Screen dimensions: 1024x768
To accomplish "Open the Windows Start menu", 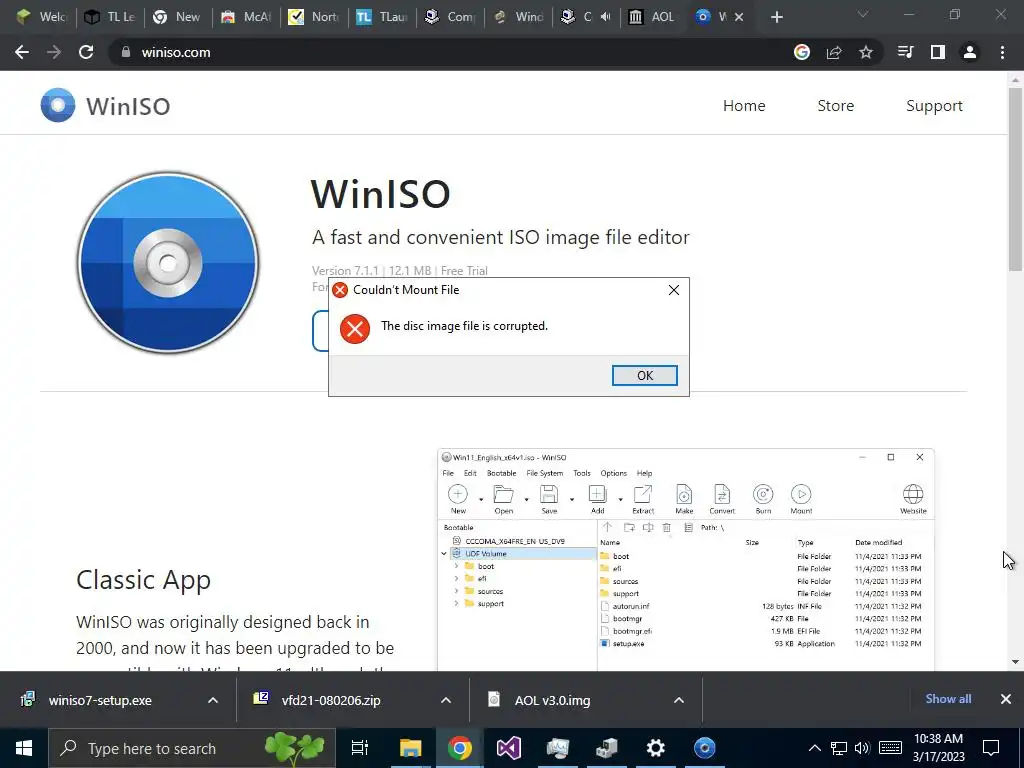I will click(x=24, y=748).
